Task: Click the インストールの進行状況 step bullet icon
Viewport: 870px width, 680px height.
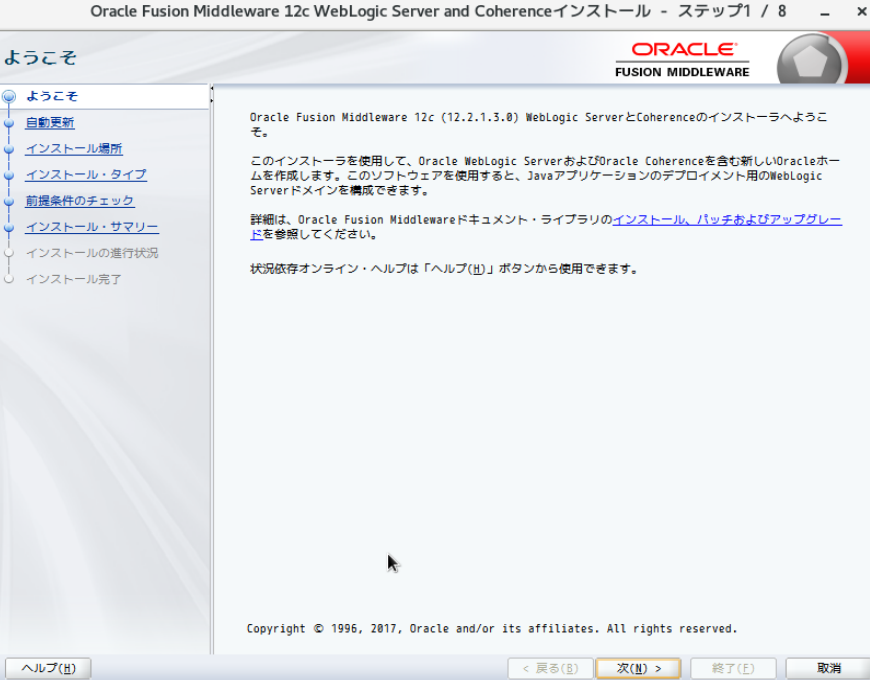Action: (9, 253)
